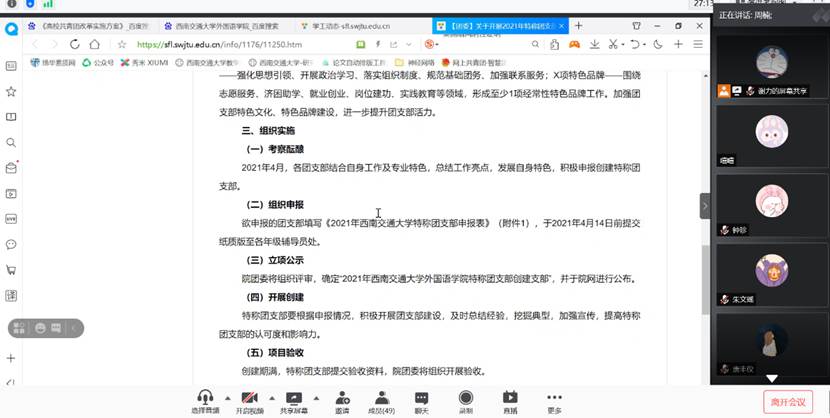This screenshot has height=418, width=830.
Task: Collapse the participant video side panel
Action: [x=705, y=206]
